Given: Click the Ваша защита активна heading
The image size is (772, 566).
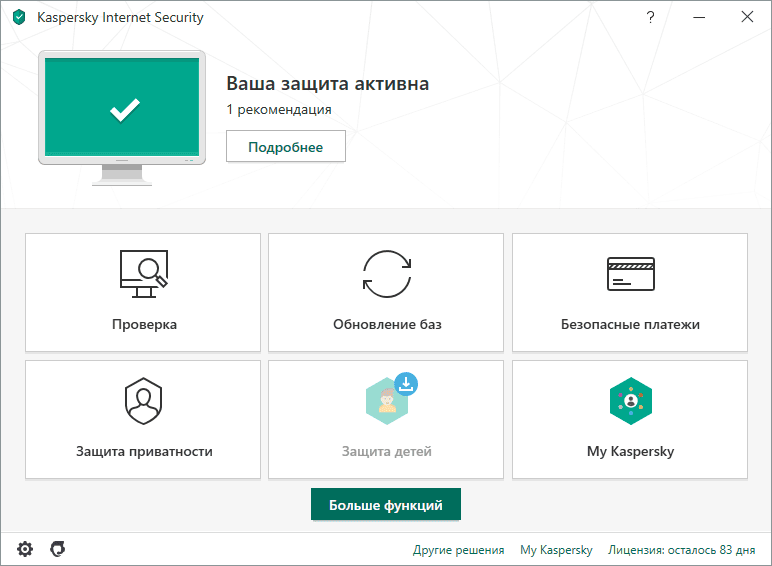Looking at the screenshot, I should coord(327,84).
